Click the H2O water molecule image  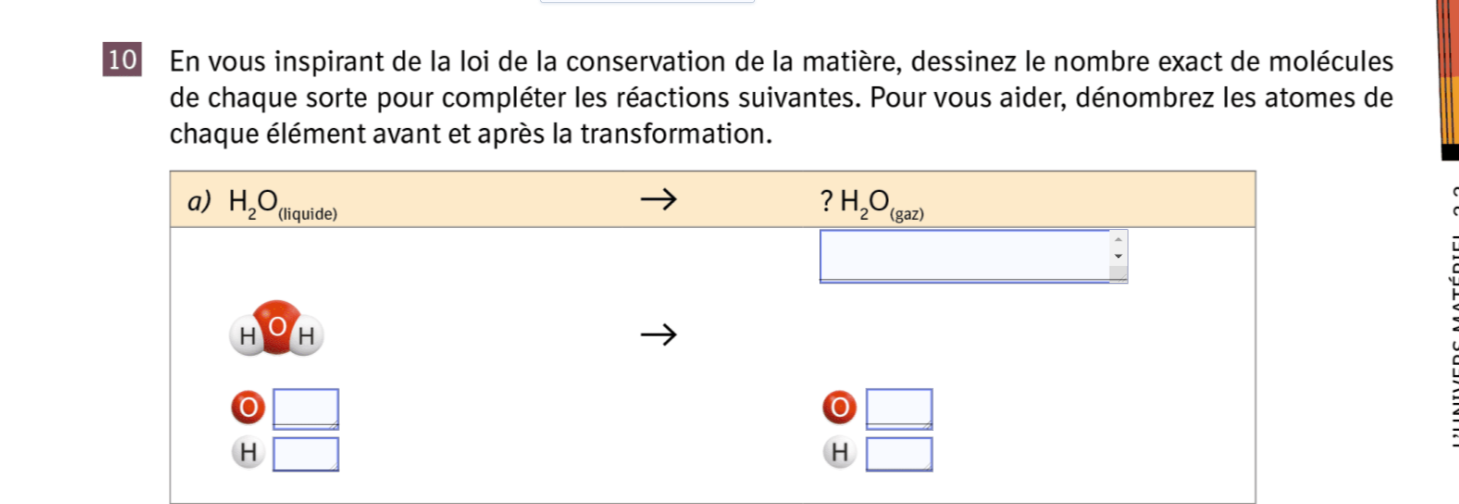277,328
